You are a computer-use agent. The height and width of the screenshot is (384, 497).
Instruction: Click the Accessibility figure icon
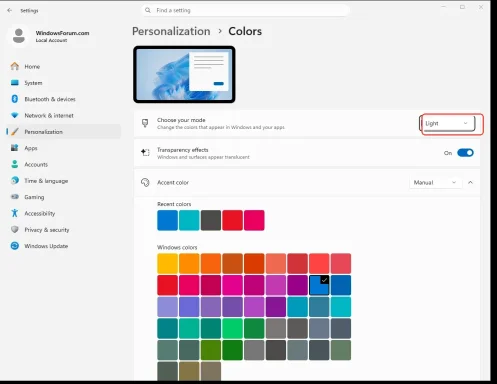tap(15, 213)
